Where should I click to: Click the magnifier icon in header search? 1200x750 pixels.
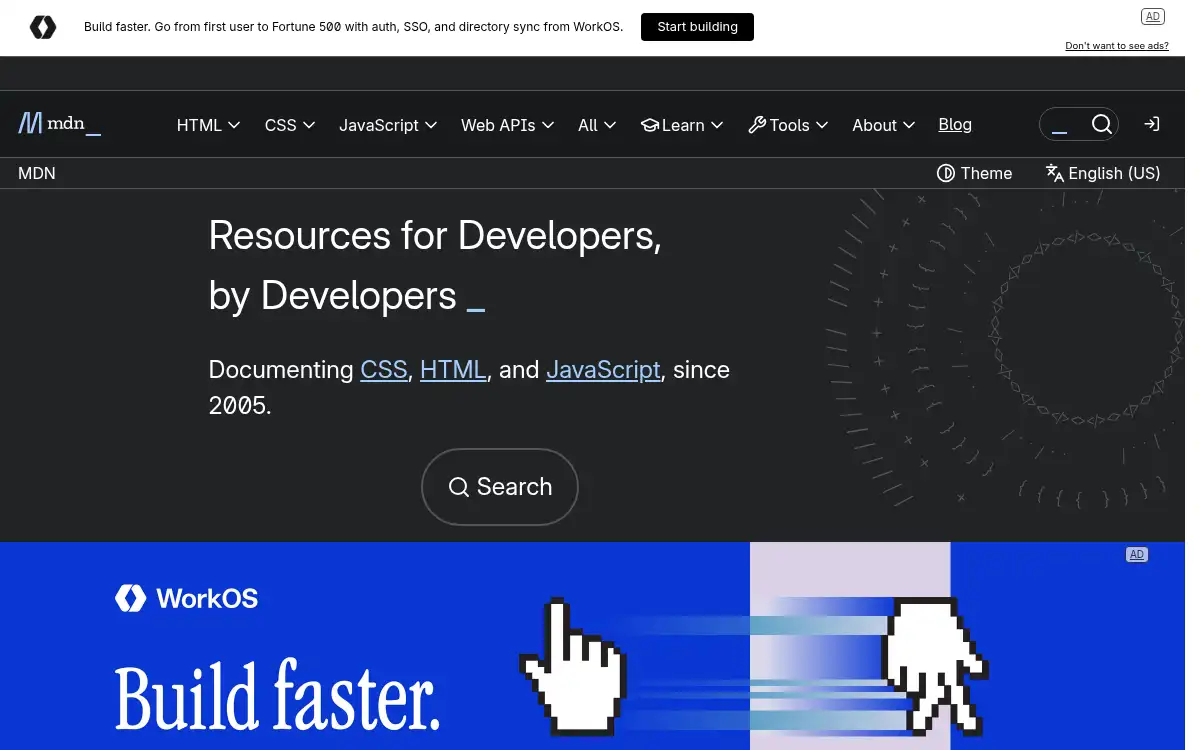click(x=1102, y=124)
